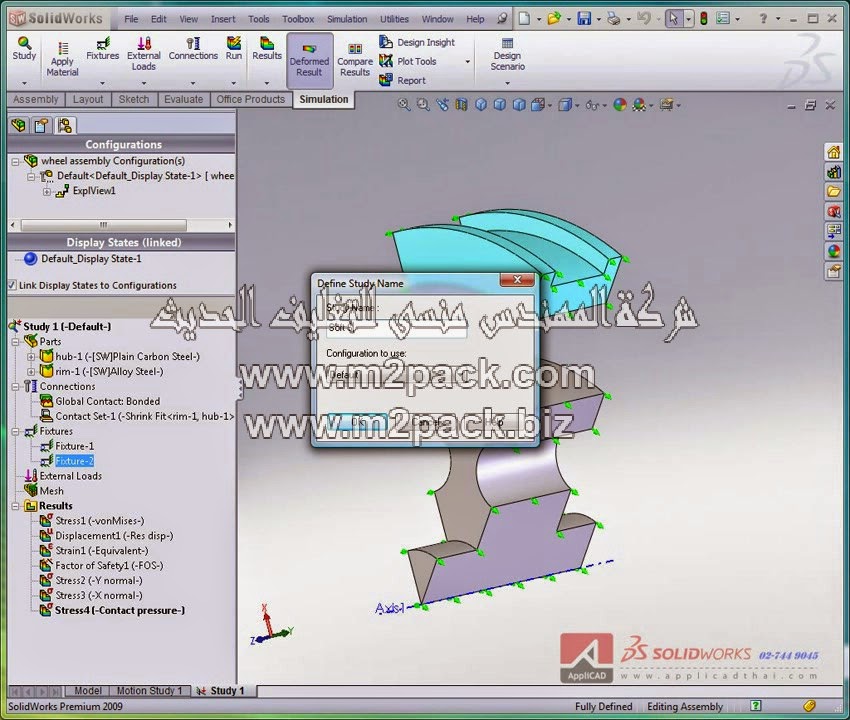Switch to the Evaluate tab
This screenshot has width=850, height=720.
(183, 99)
